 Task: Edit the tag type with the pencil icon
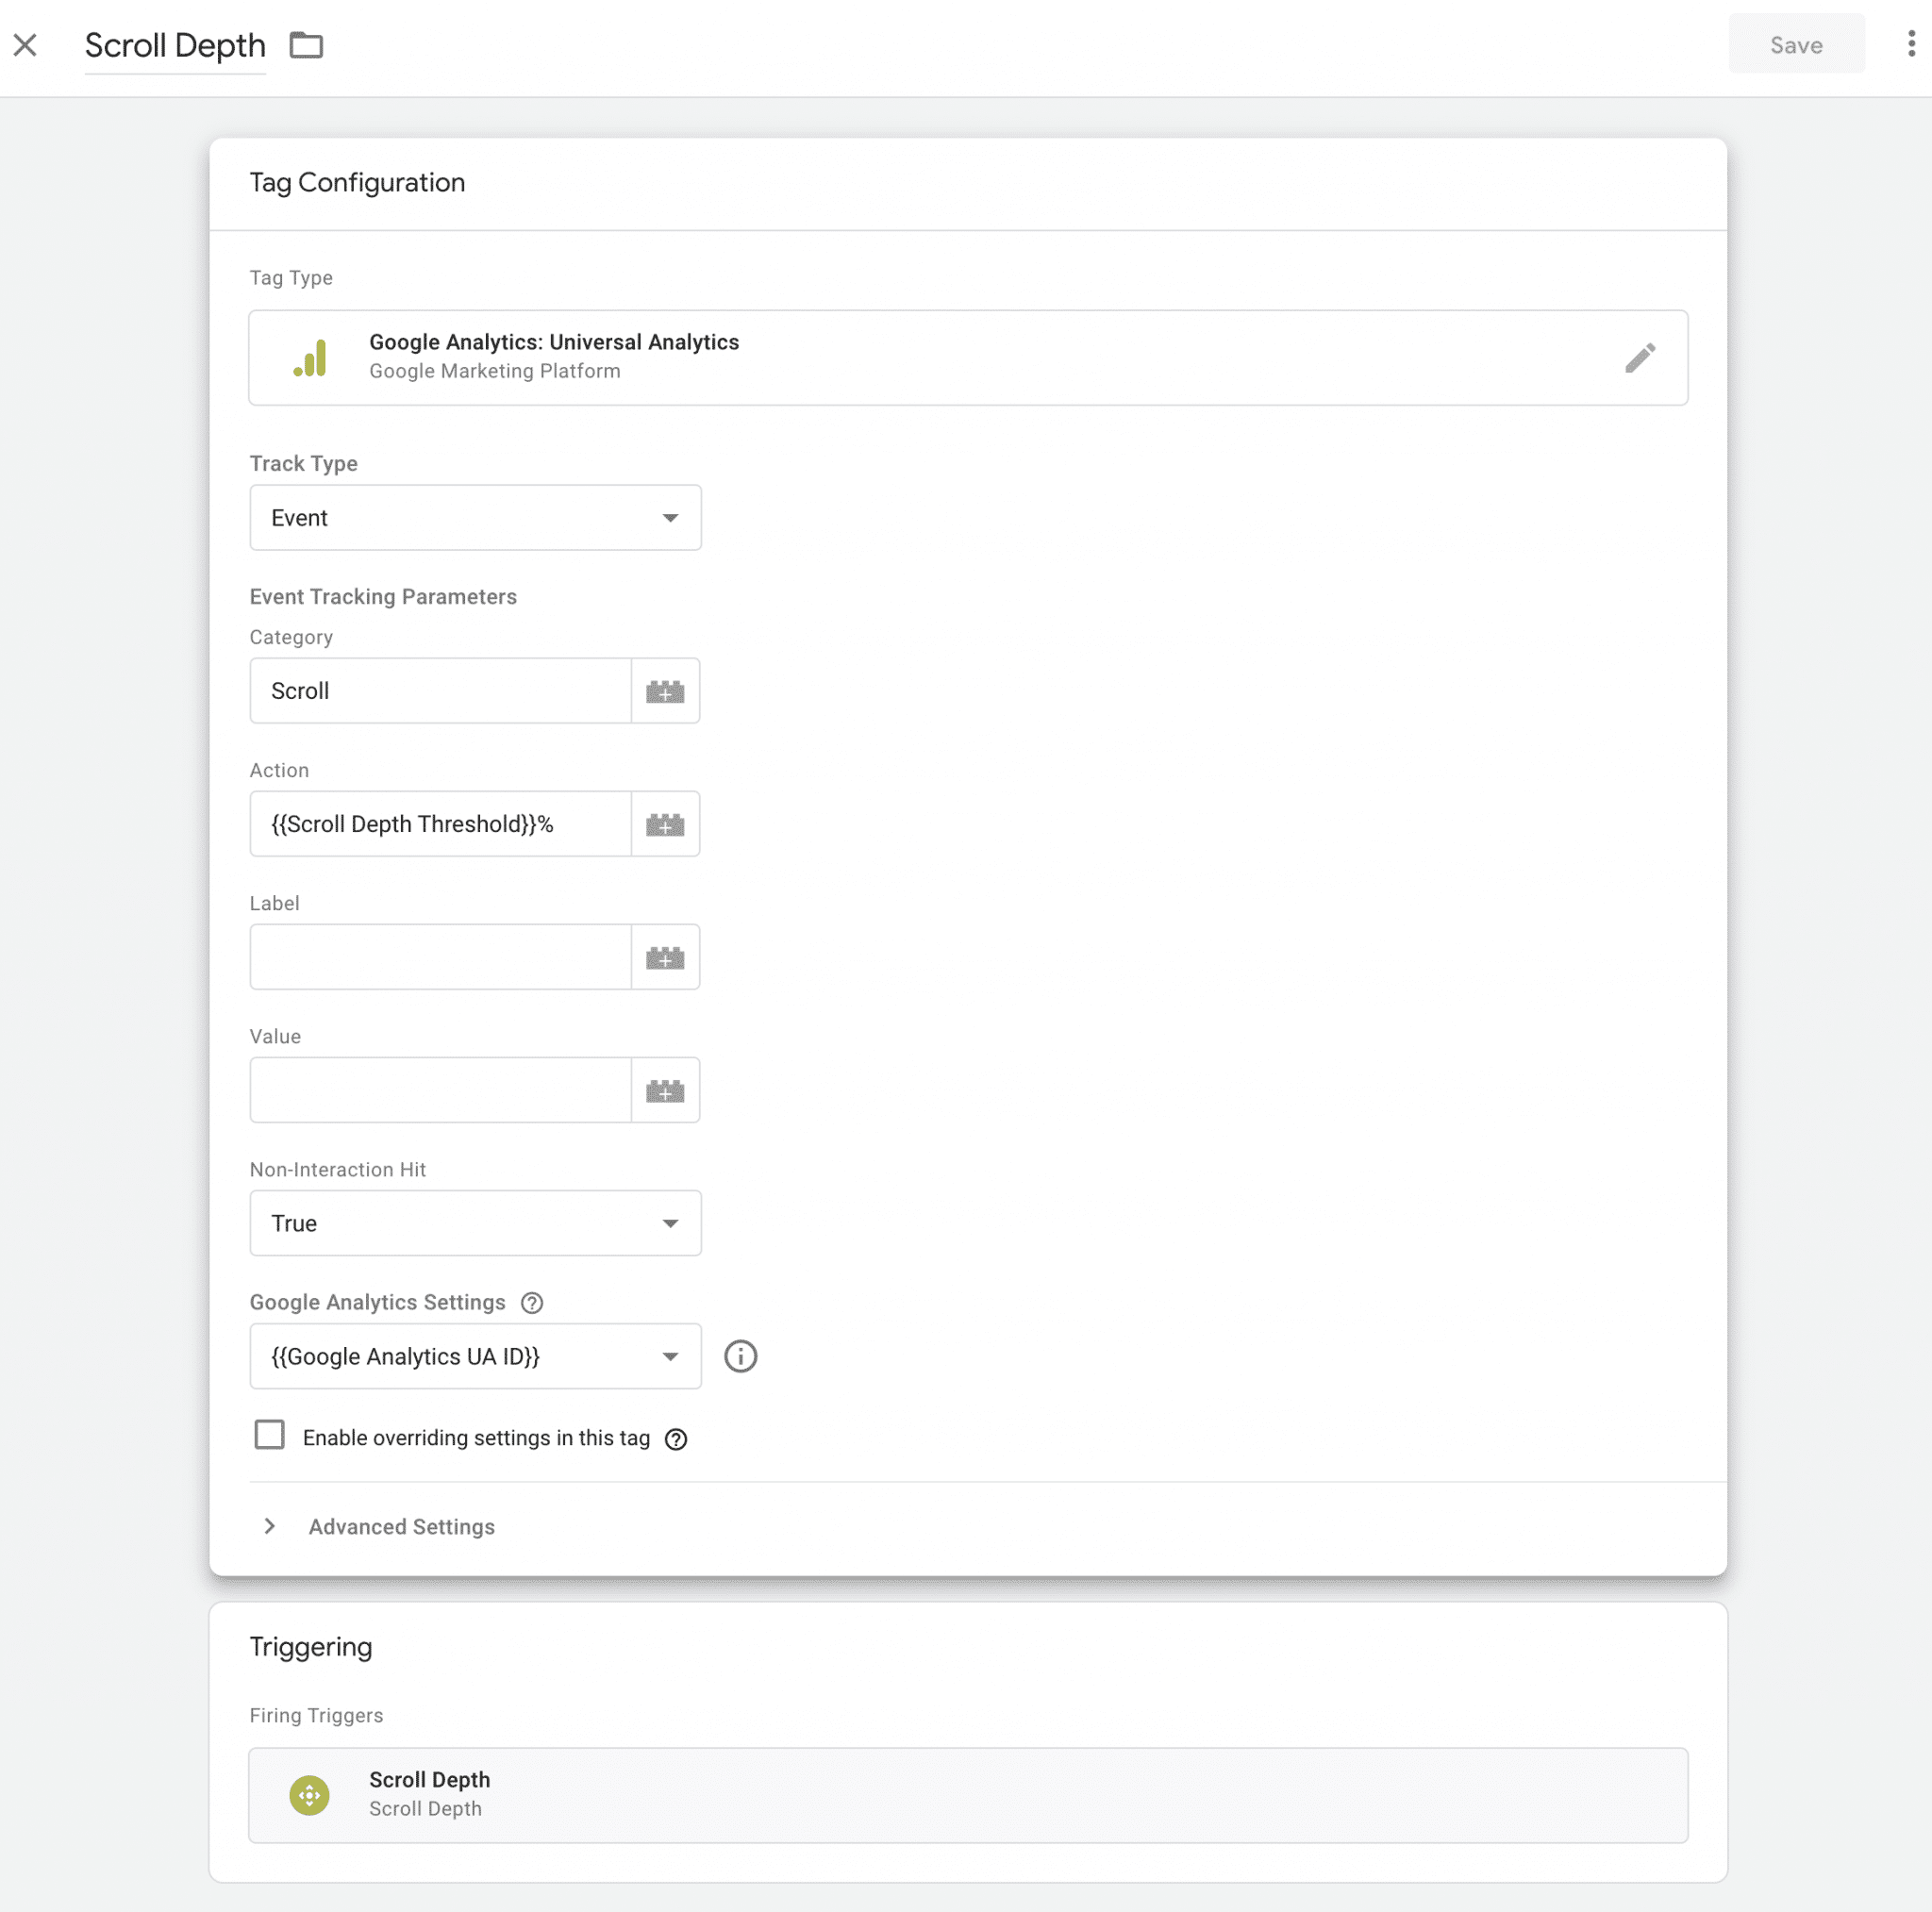coord(1641,357)
